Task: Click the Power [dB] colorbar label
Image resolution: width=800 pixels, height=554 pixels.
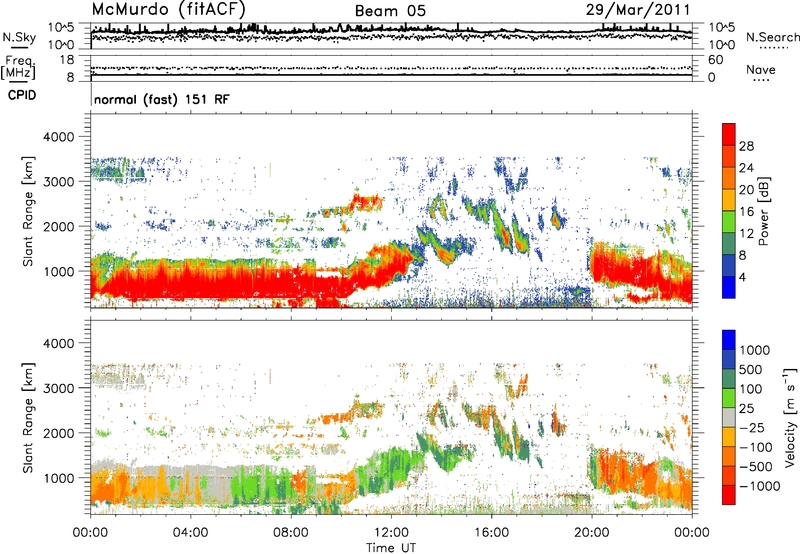Action: pyautogui.click(x=763, y=211)
